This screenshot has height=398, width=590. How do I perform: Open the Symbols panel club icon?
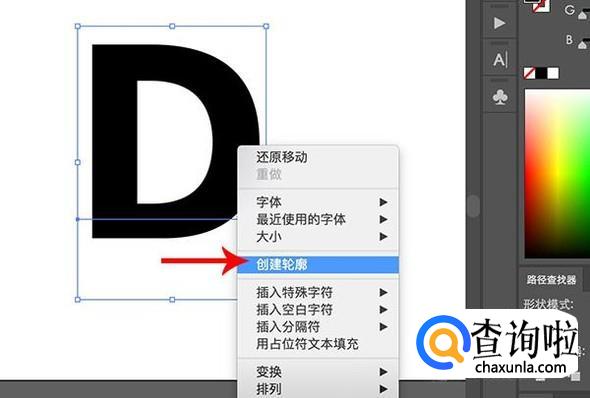pos(500,97)
